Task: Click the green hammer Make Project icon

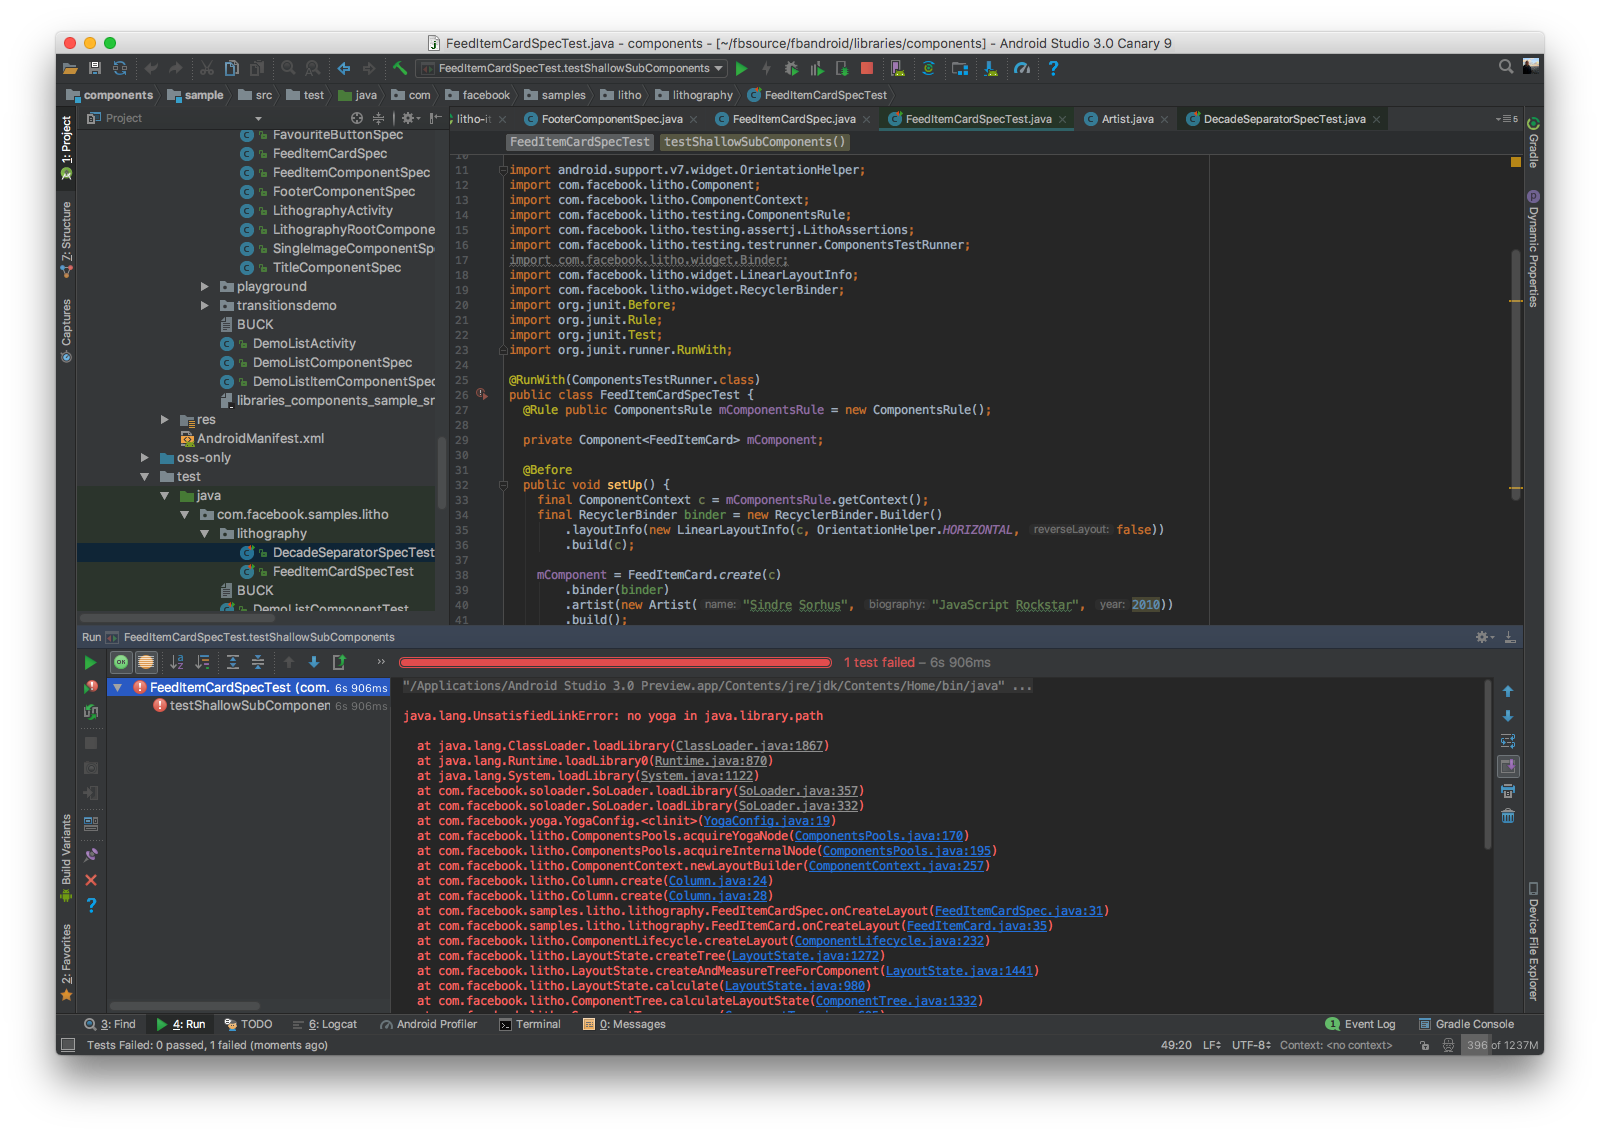Action: [x=400, y=68]
